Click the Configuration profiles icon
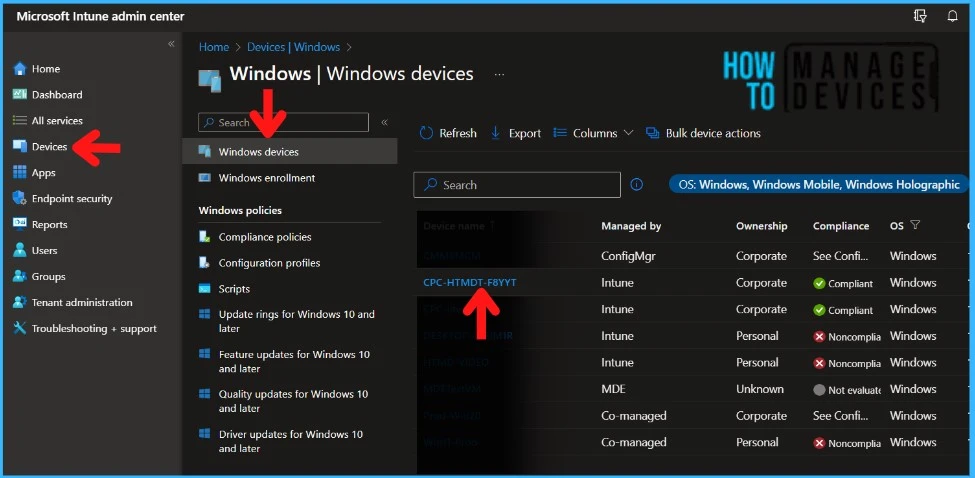Screen dimensions: 975x478 [x=204, y=262]
